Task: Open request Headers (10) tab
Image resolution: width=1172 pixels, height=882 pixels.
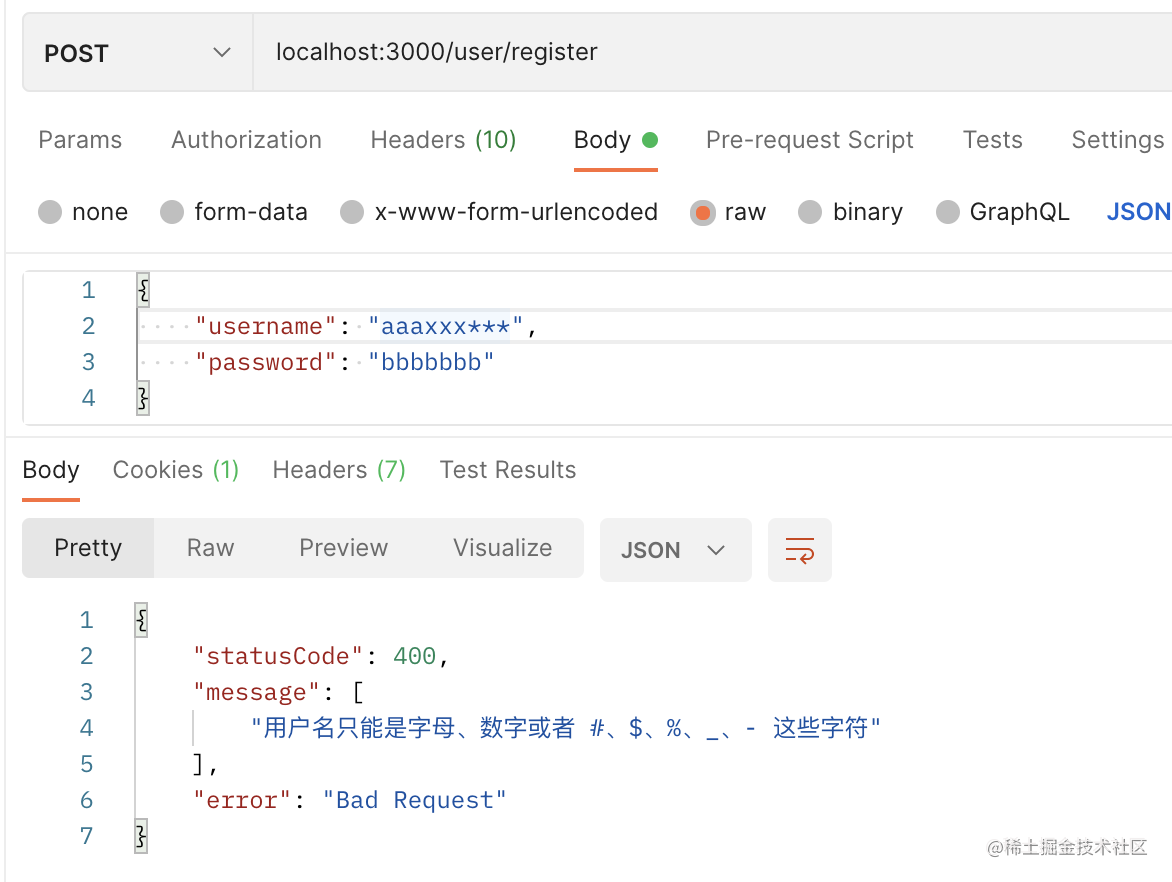Action: 443,140
